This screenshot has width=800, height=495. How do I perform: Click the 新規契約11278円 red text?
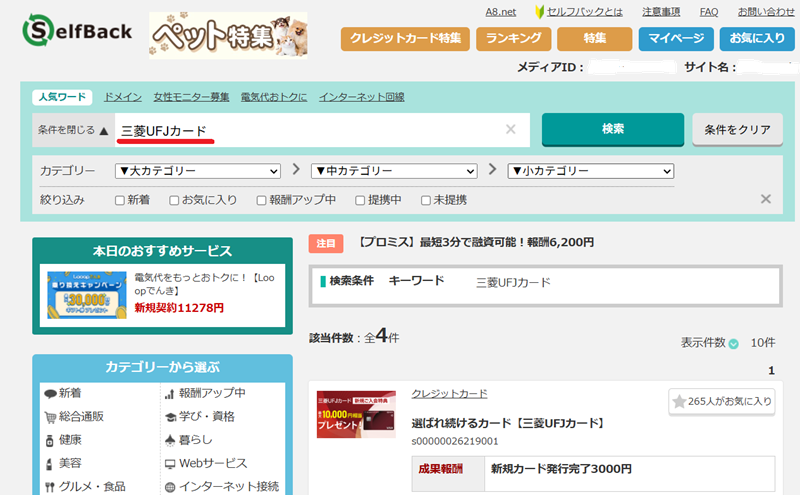pos(179,308)
